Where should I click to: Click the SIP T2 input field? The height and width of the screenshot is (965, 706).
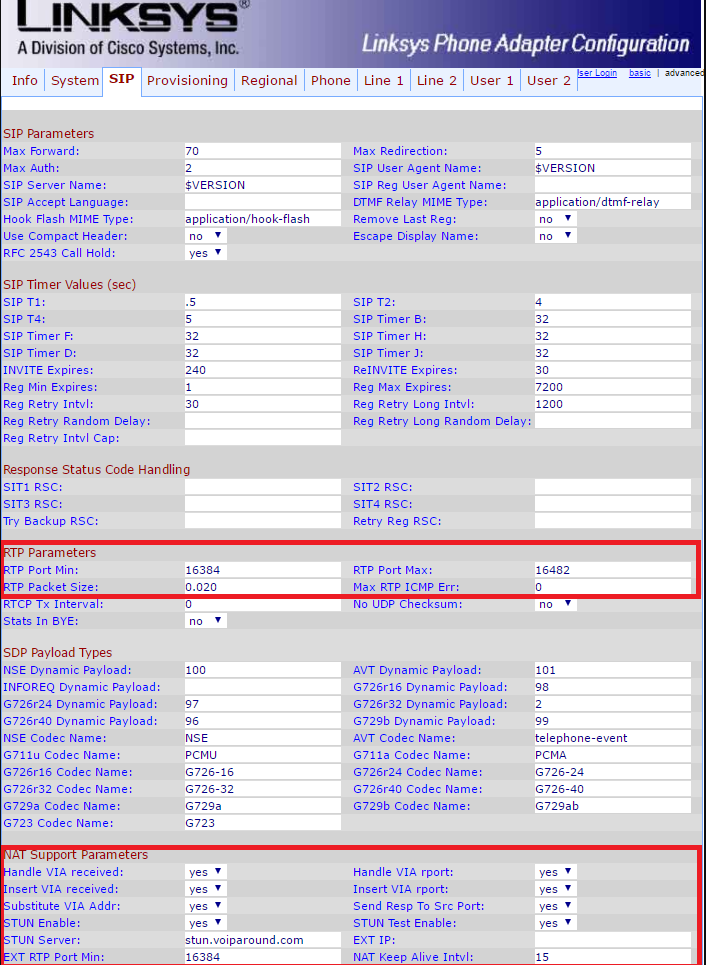pos(613,302)
